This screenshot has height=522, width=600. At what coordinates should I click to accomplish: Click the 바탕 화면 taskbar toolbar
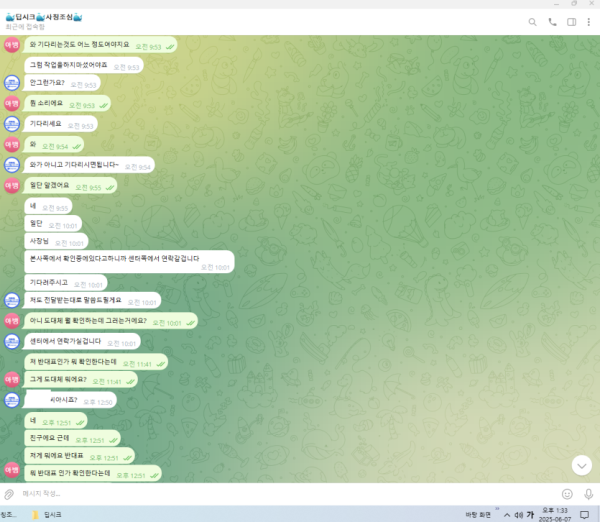(478, 515)
